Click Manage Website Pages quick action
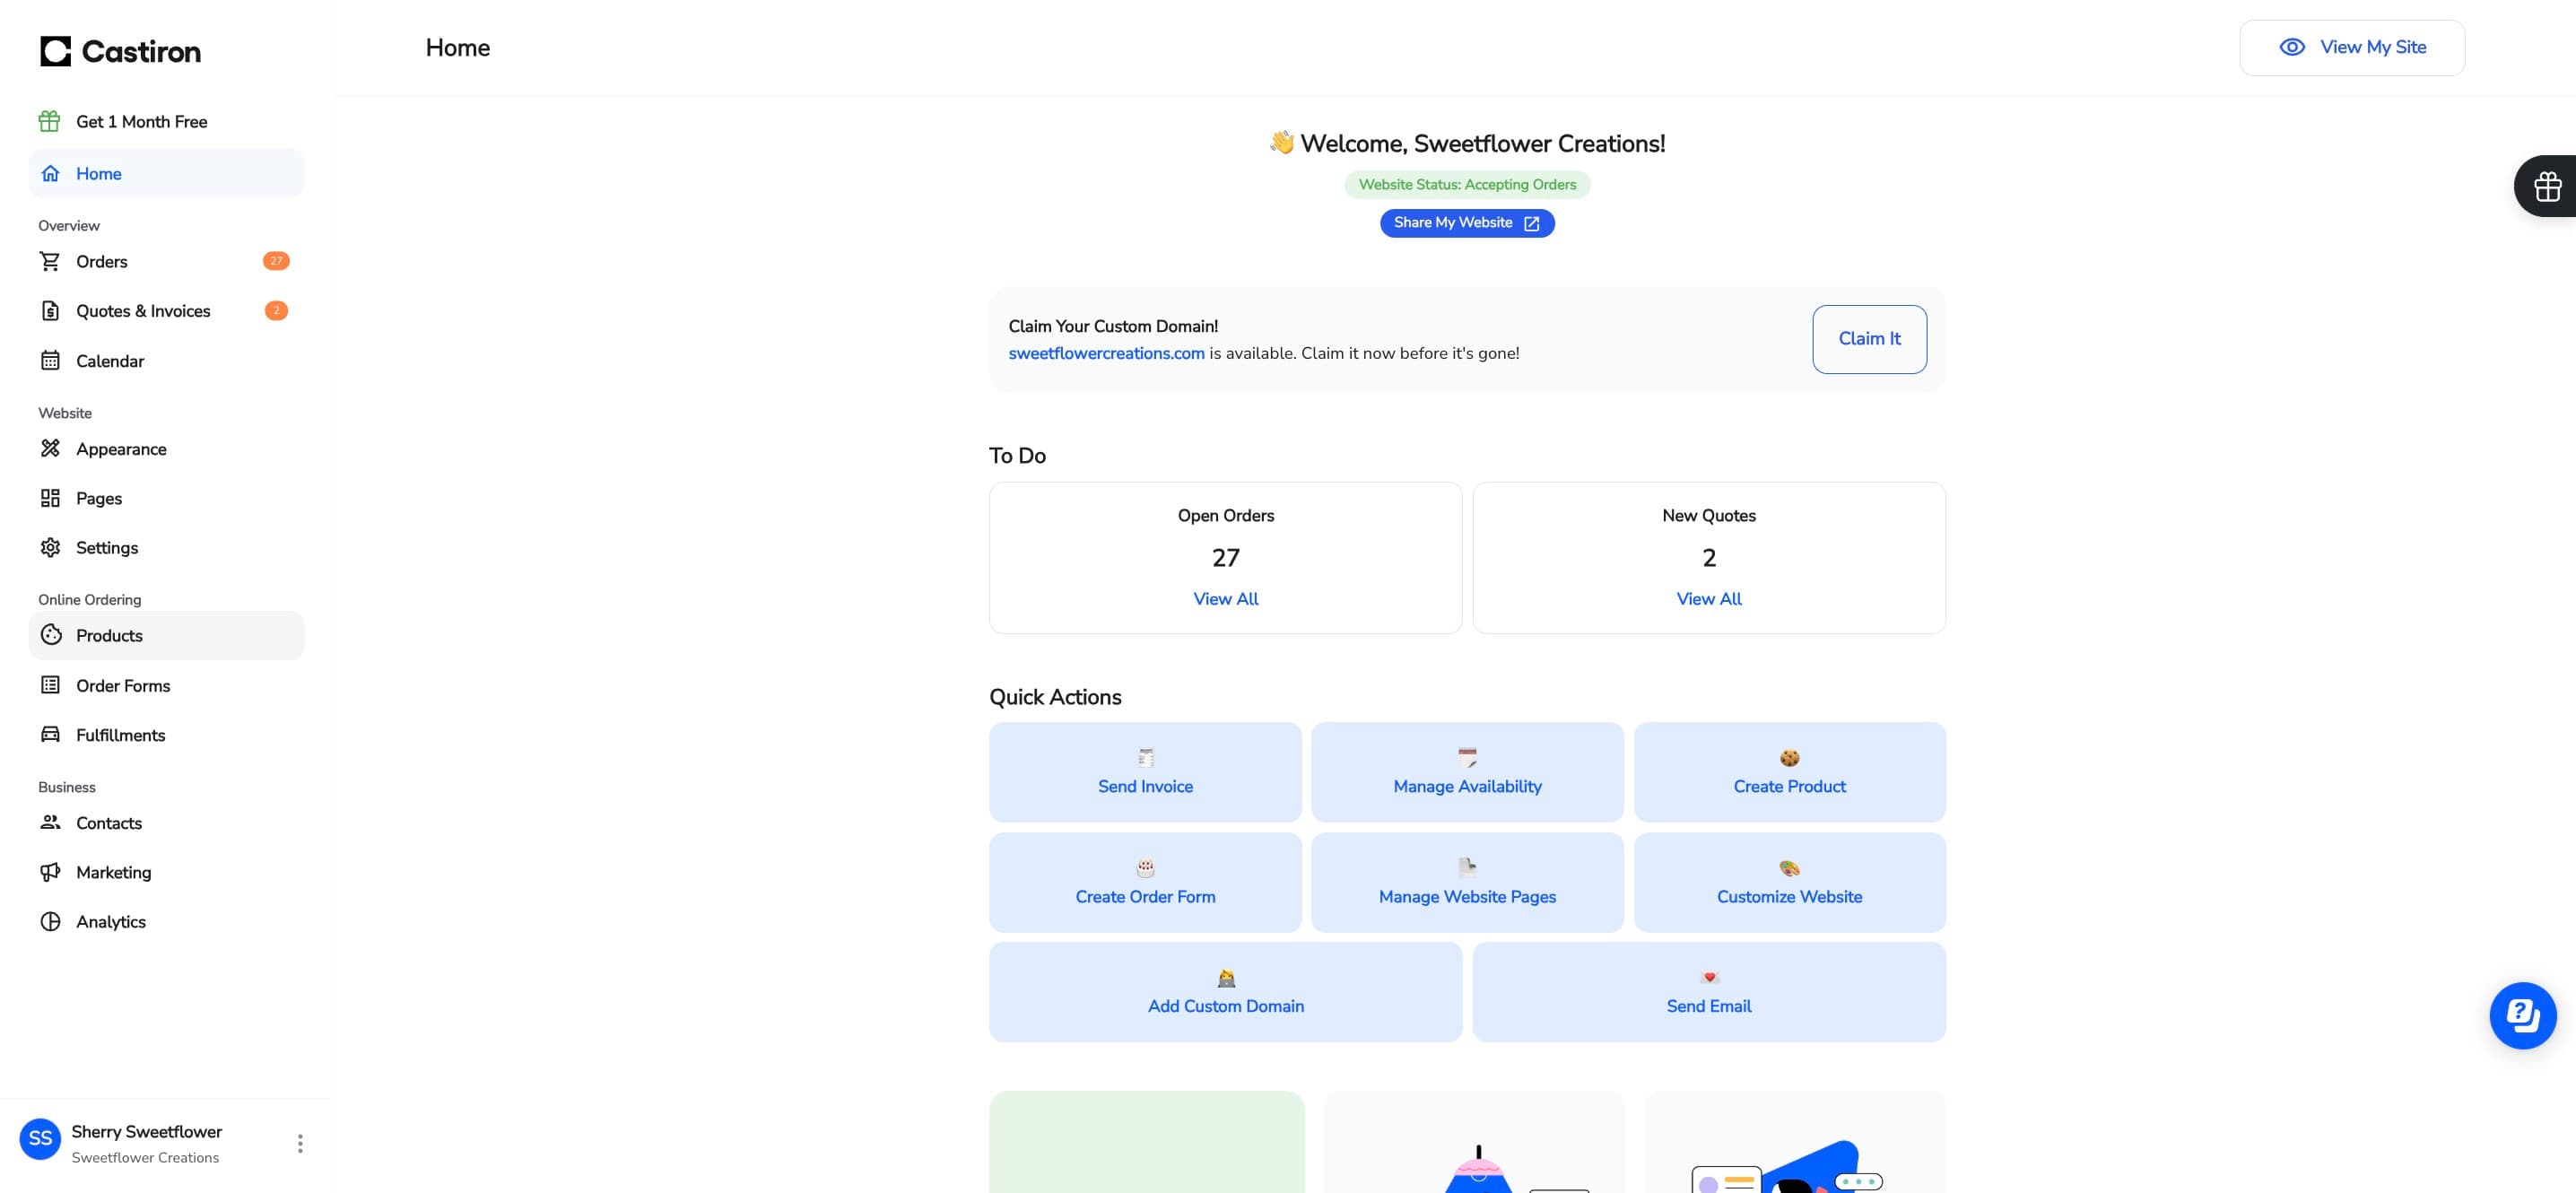The image size is (2576, 1193). click(x=1467, y=882)
